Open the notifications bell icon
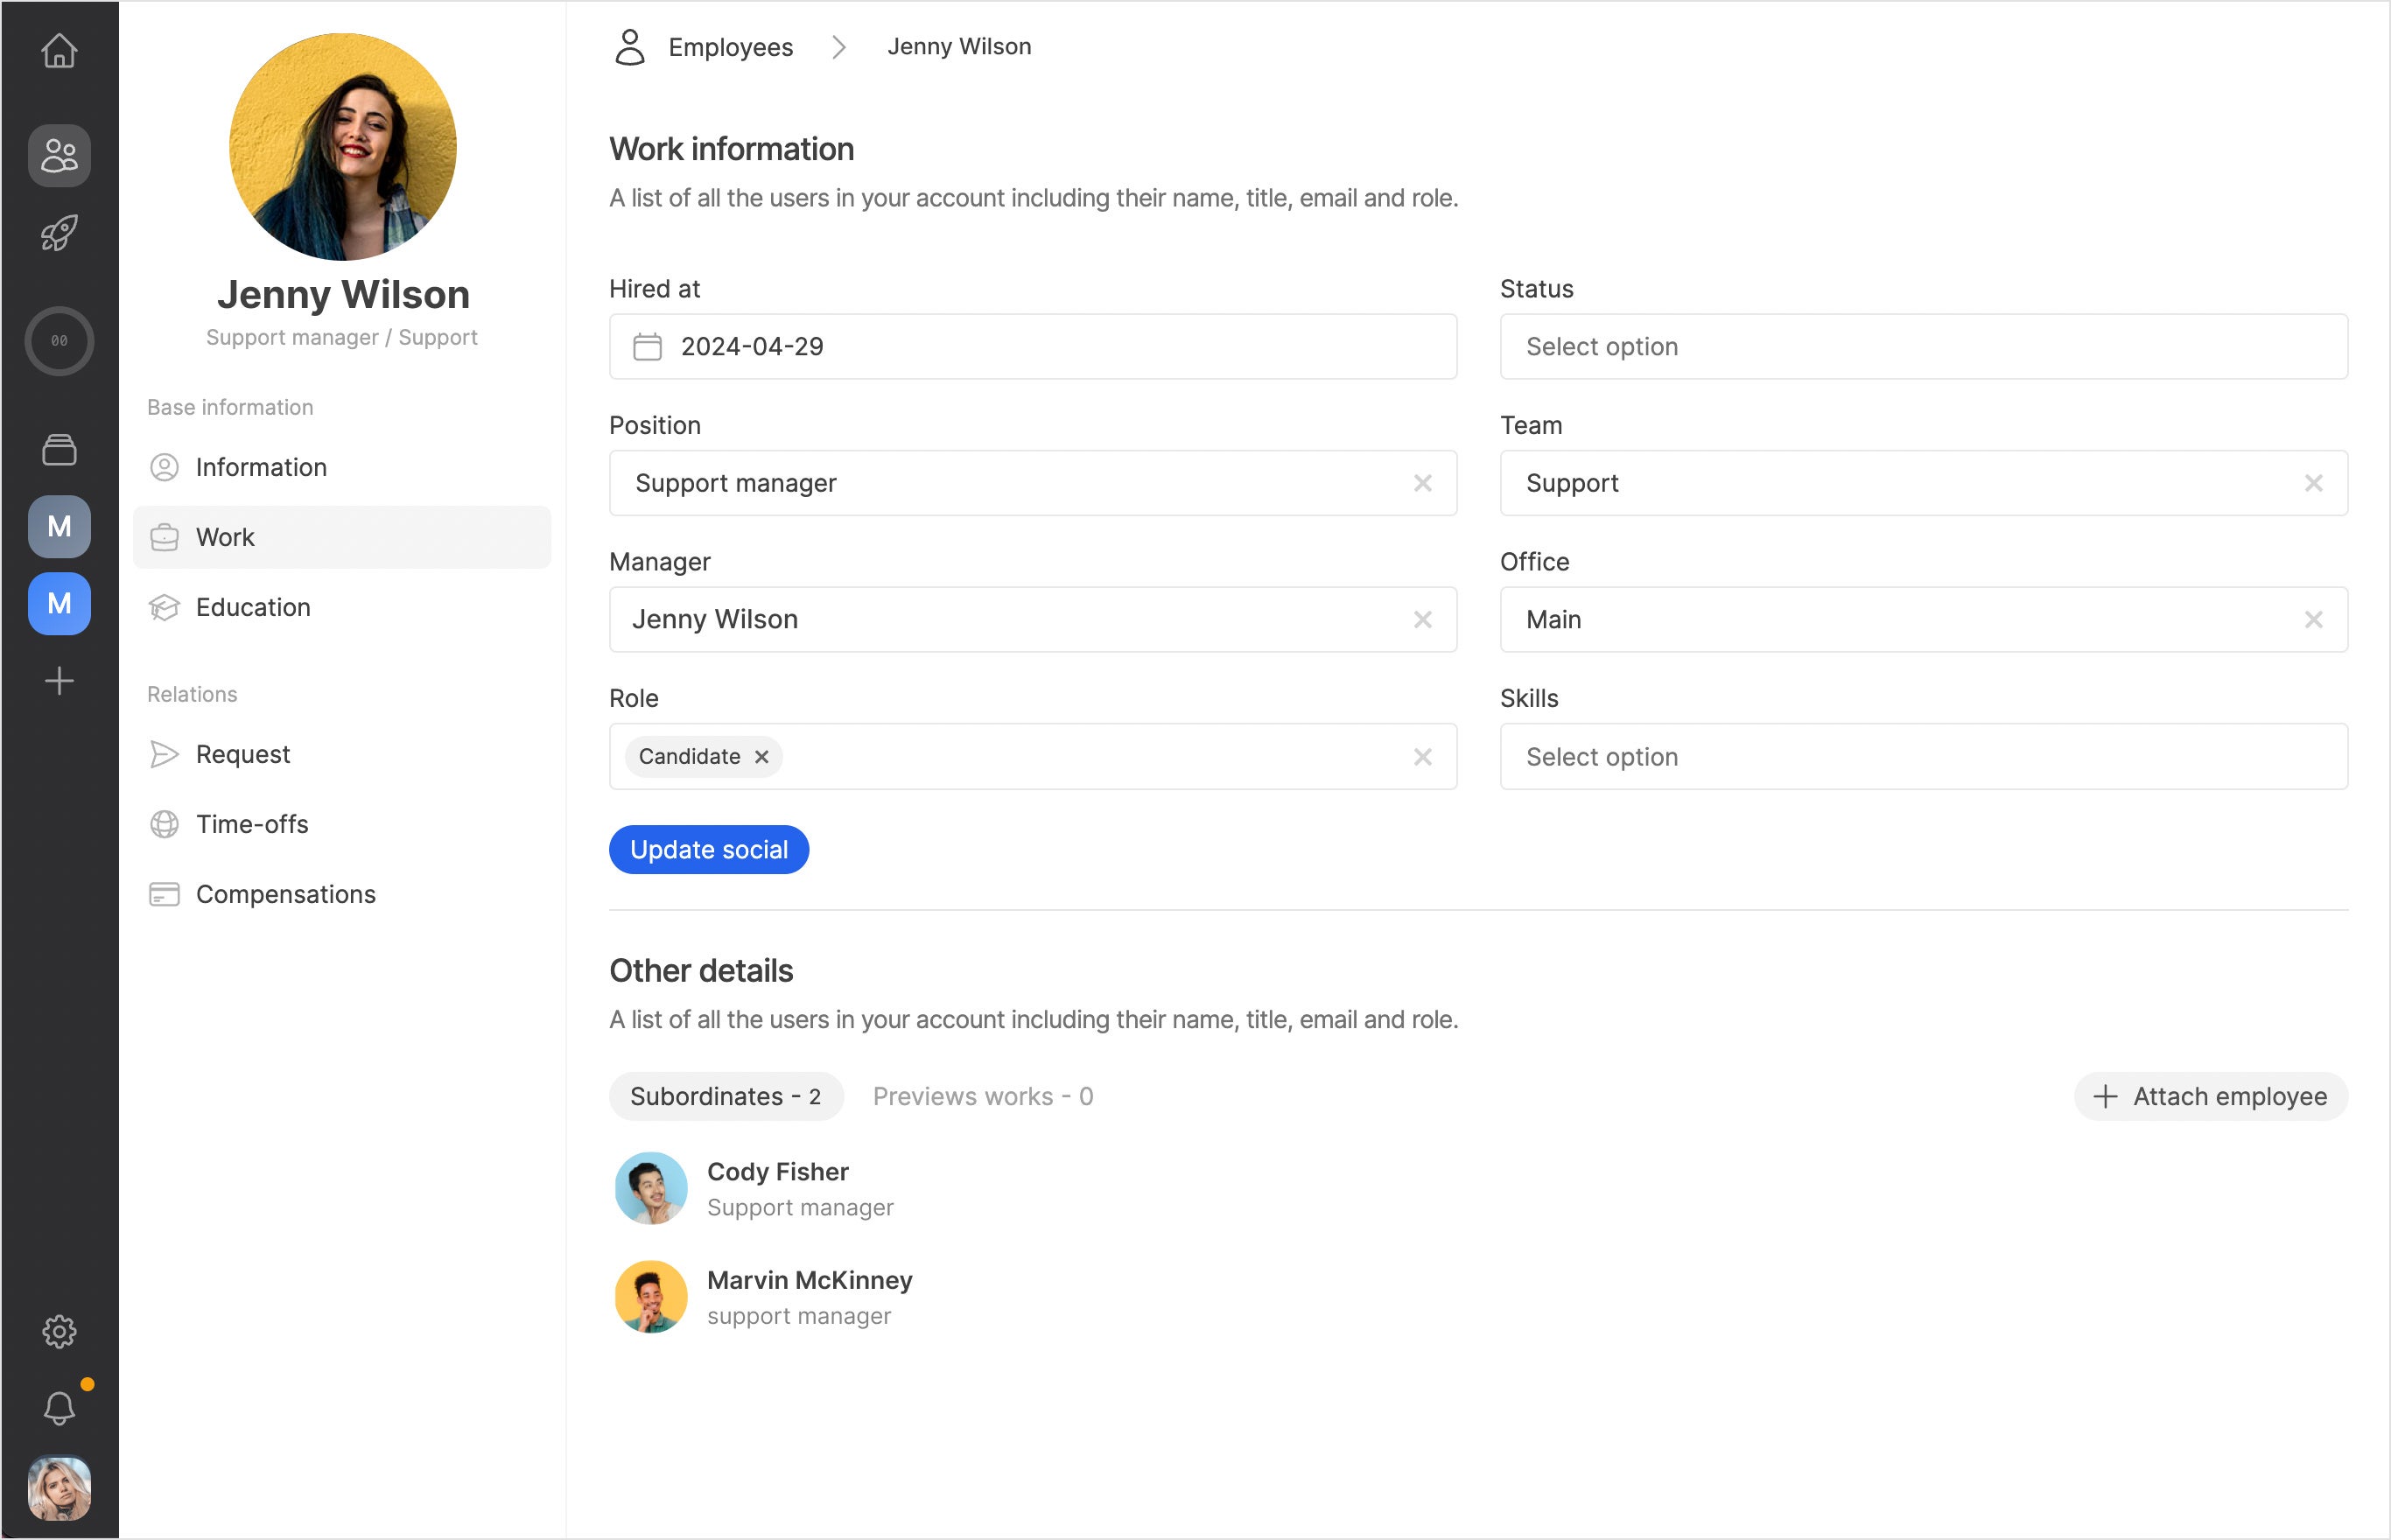 pyautogui.click(x=59, y=1408)
